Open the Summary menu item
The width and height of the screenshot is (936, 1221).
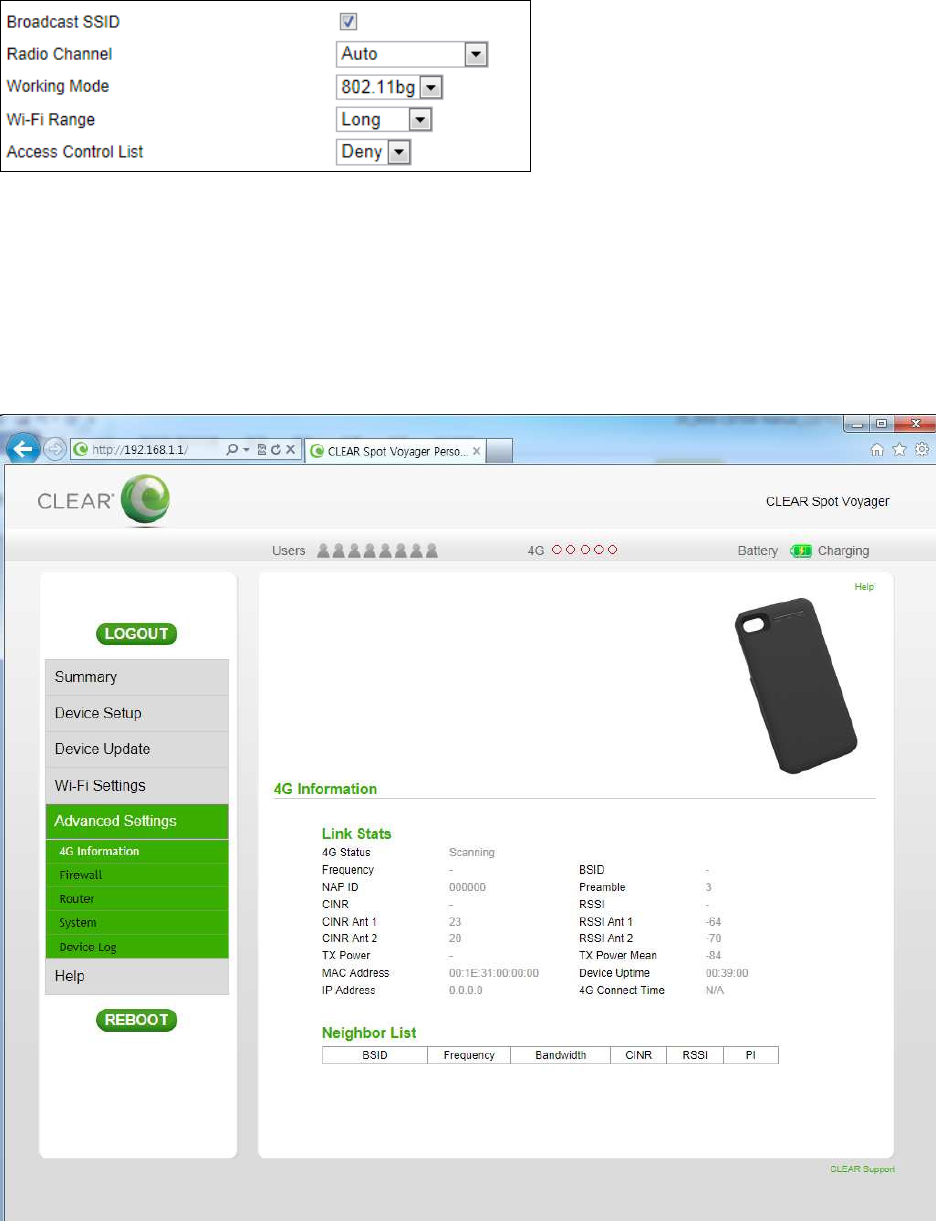(137, 677)
